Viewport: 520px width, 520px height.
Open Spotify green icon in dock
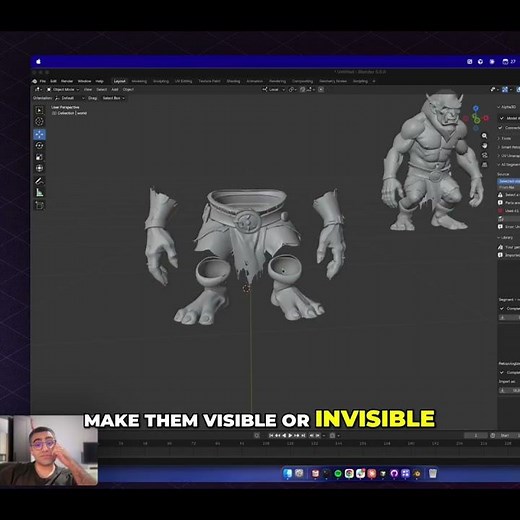(338, 473)
